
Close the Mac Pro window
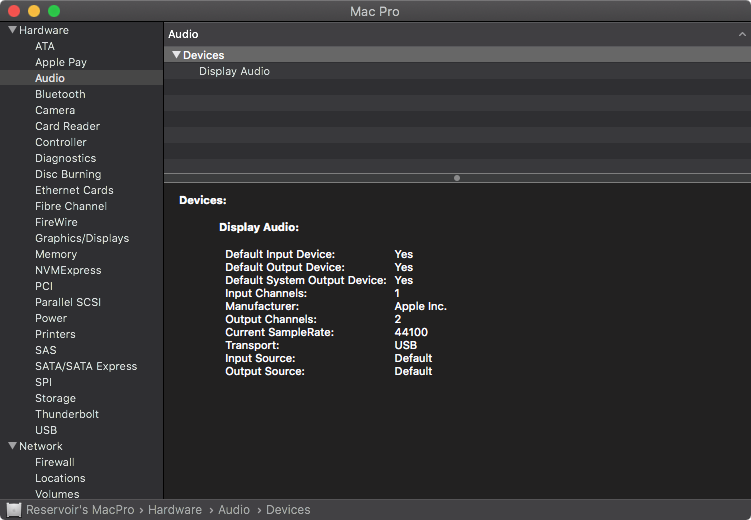coord(14,11)
